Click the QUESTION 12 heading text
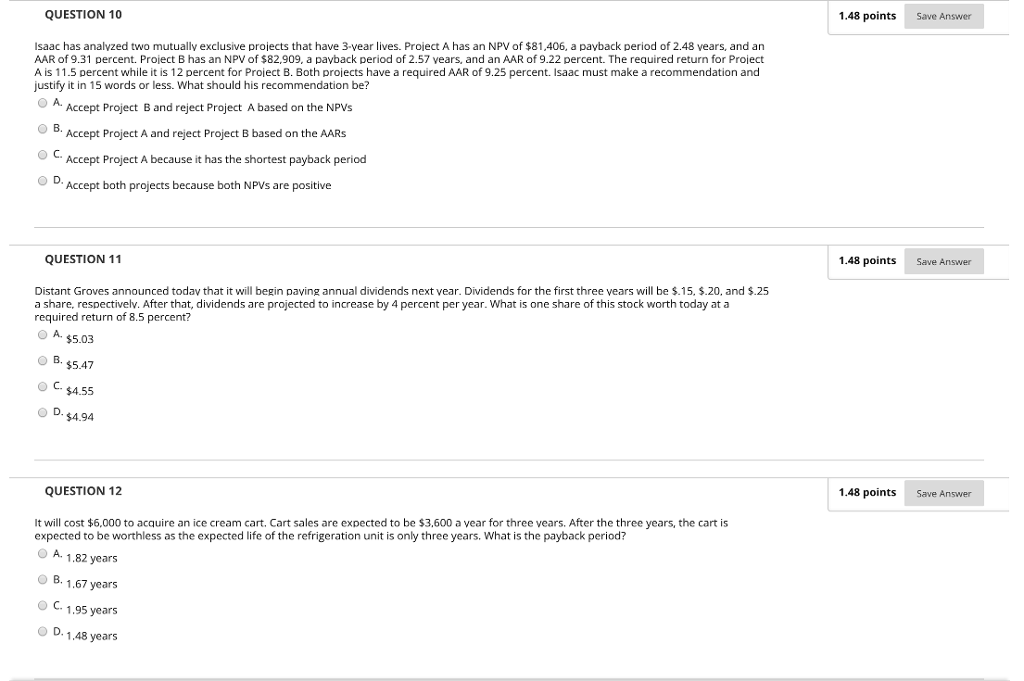 82,491
